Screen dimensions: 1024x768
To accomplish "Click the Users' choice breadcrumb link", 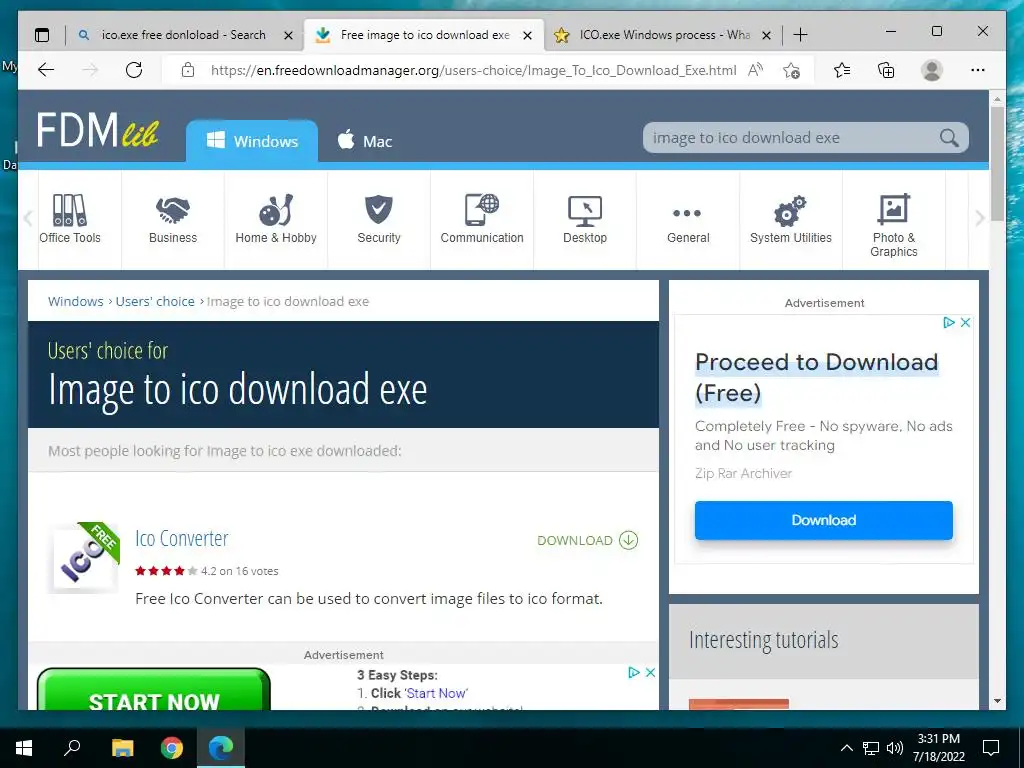I will [155, 301].
